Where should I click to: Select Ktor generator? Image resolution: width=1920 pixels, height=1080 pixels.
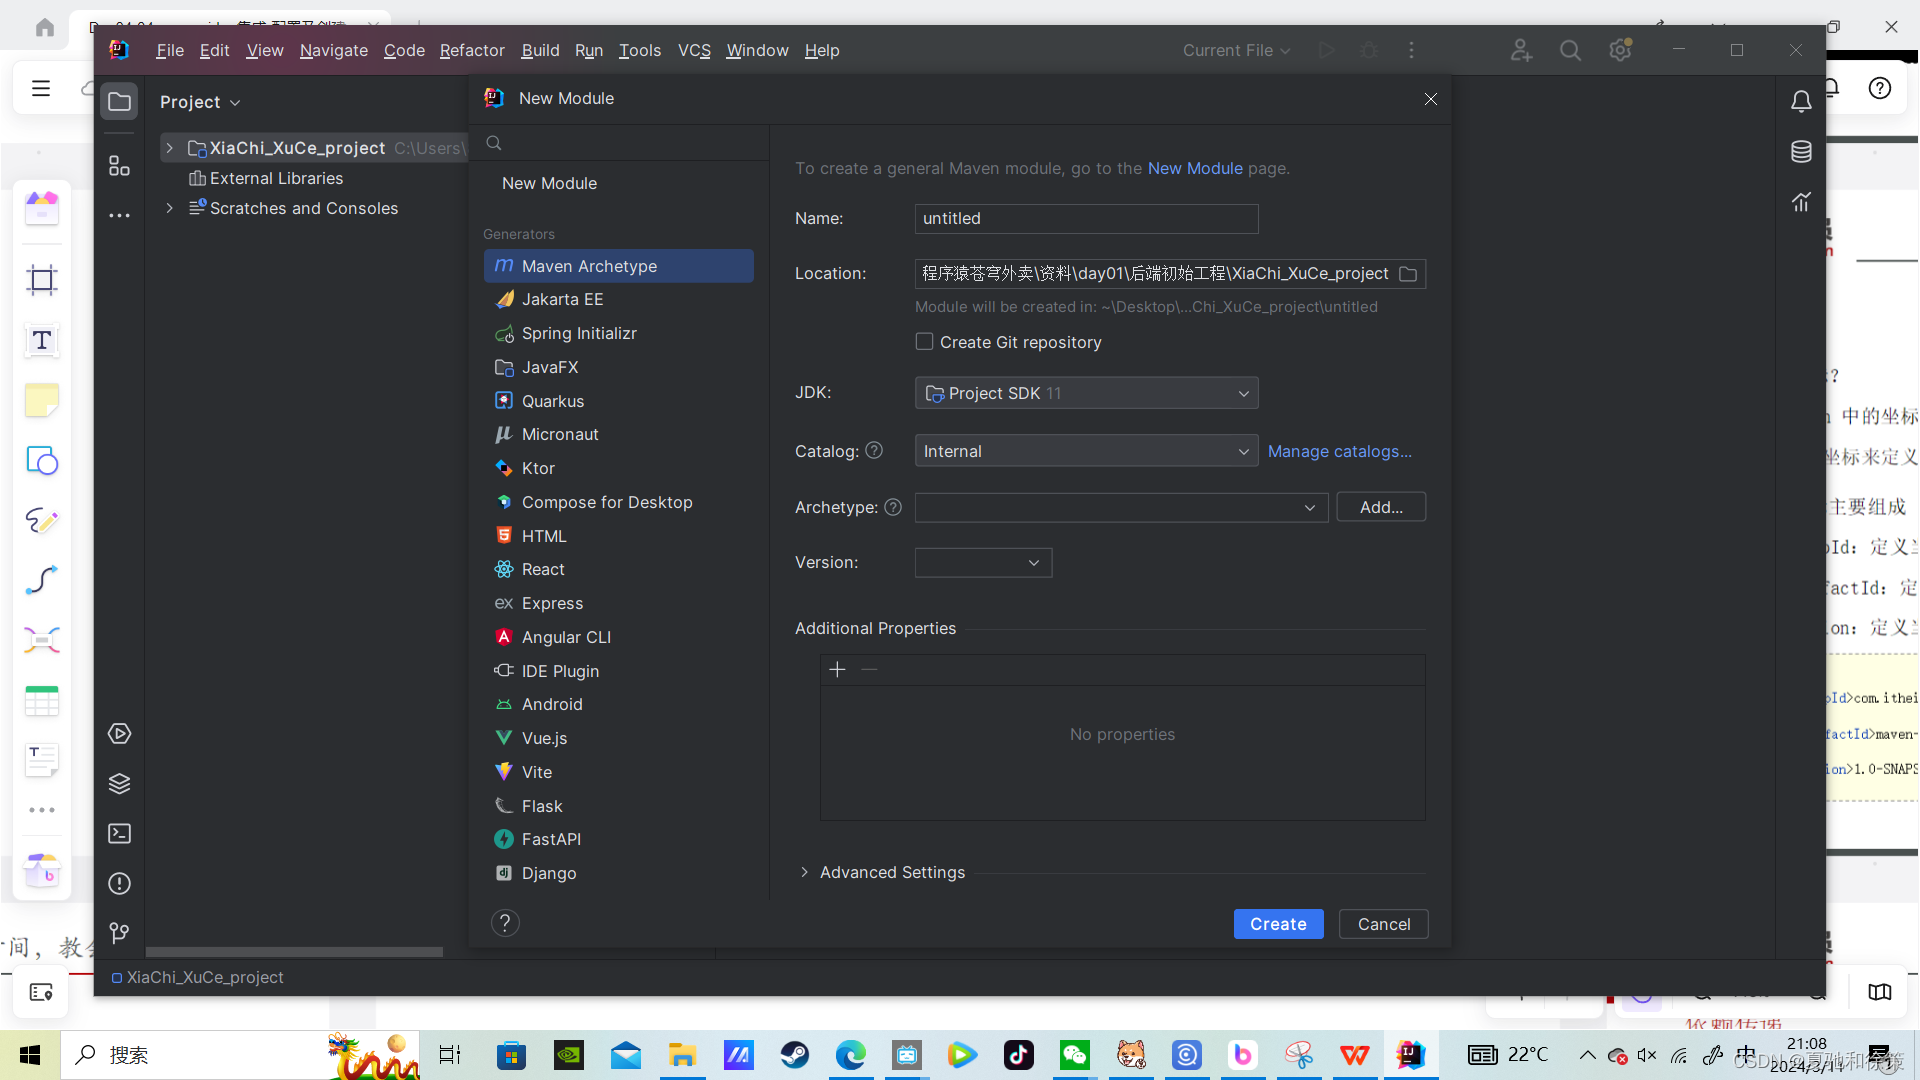click(x=619, y=468)
